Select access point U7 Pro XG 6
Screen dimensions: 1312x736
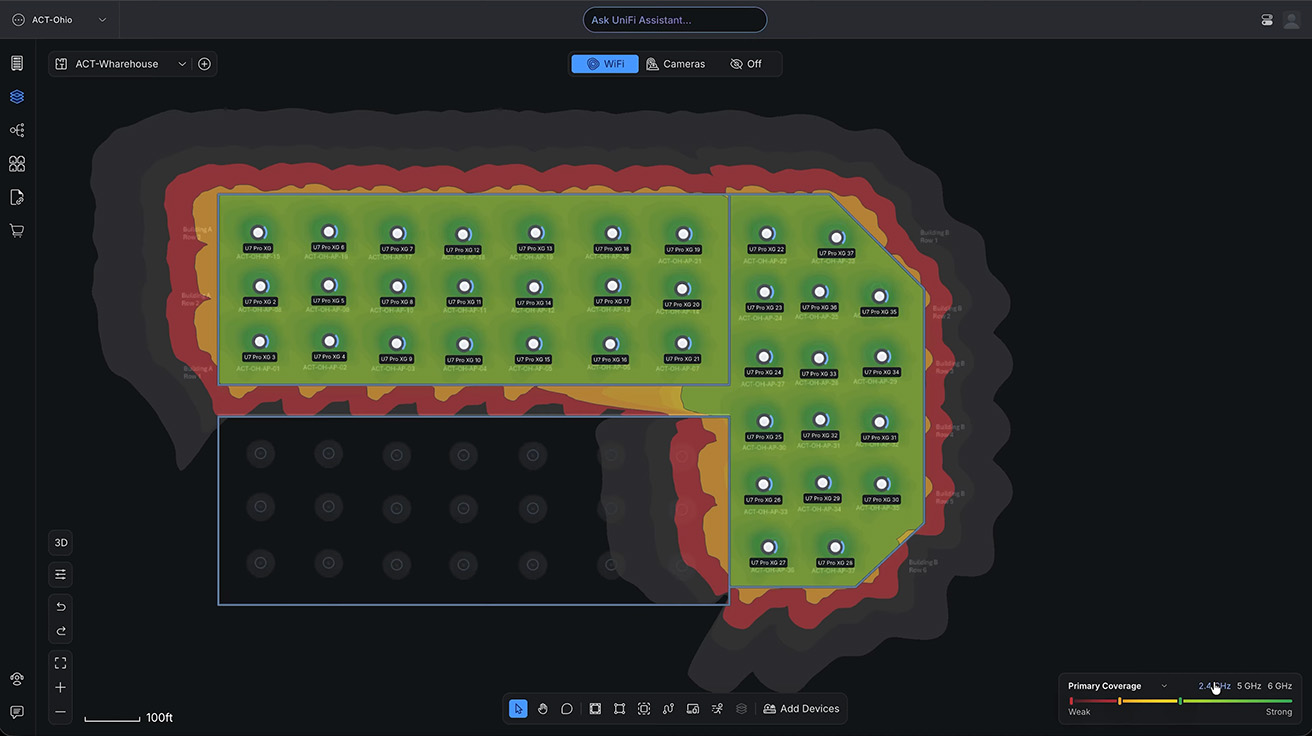329,232
